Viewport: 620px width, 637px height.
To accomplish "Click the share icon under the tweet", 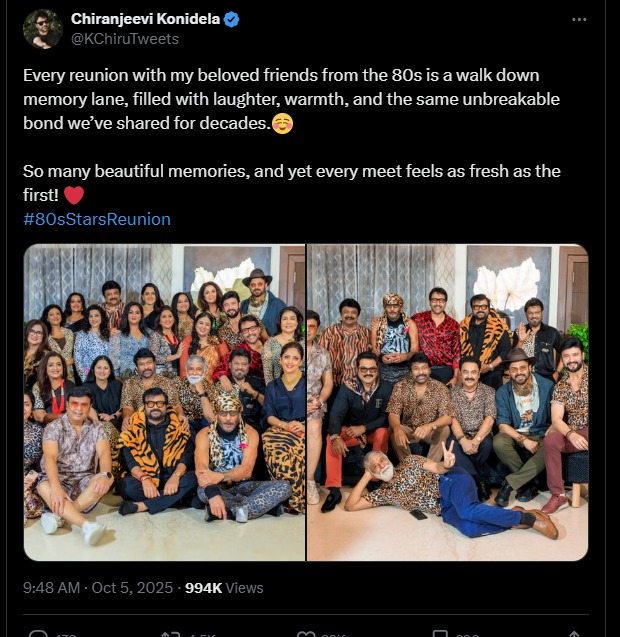I will (x=576, y=633).
